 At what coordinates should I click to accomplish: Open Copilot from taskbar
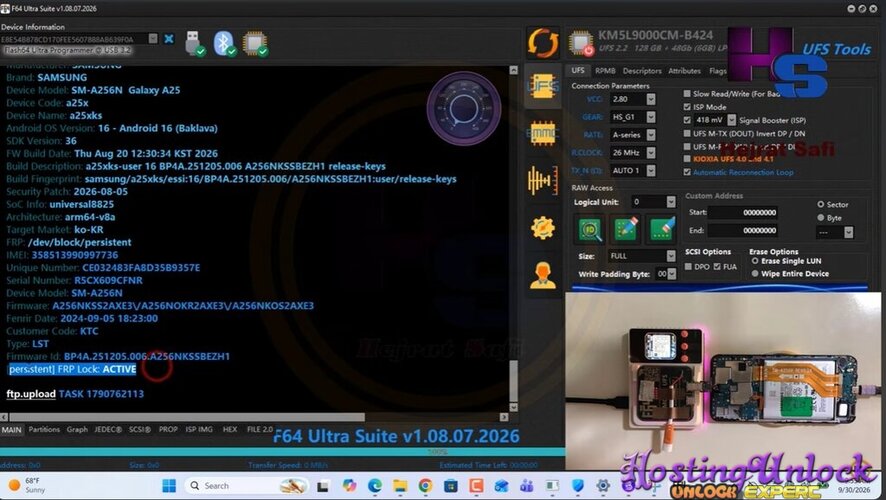click(349, 485)
